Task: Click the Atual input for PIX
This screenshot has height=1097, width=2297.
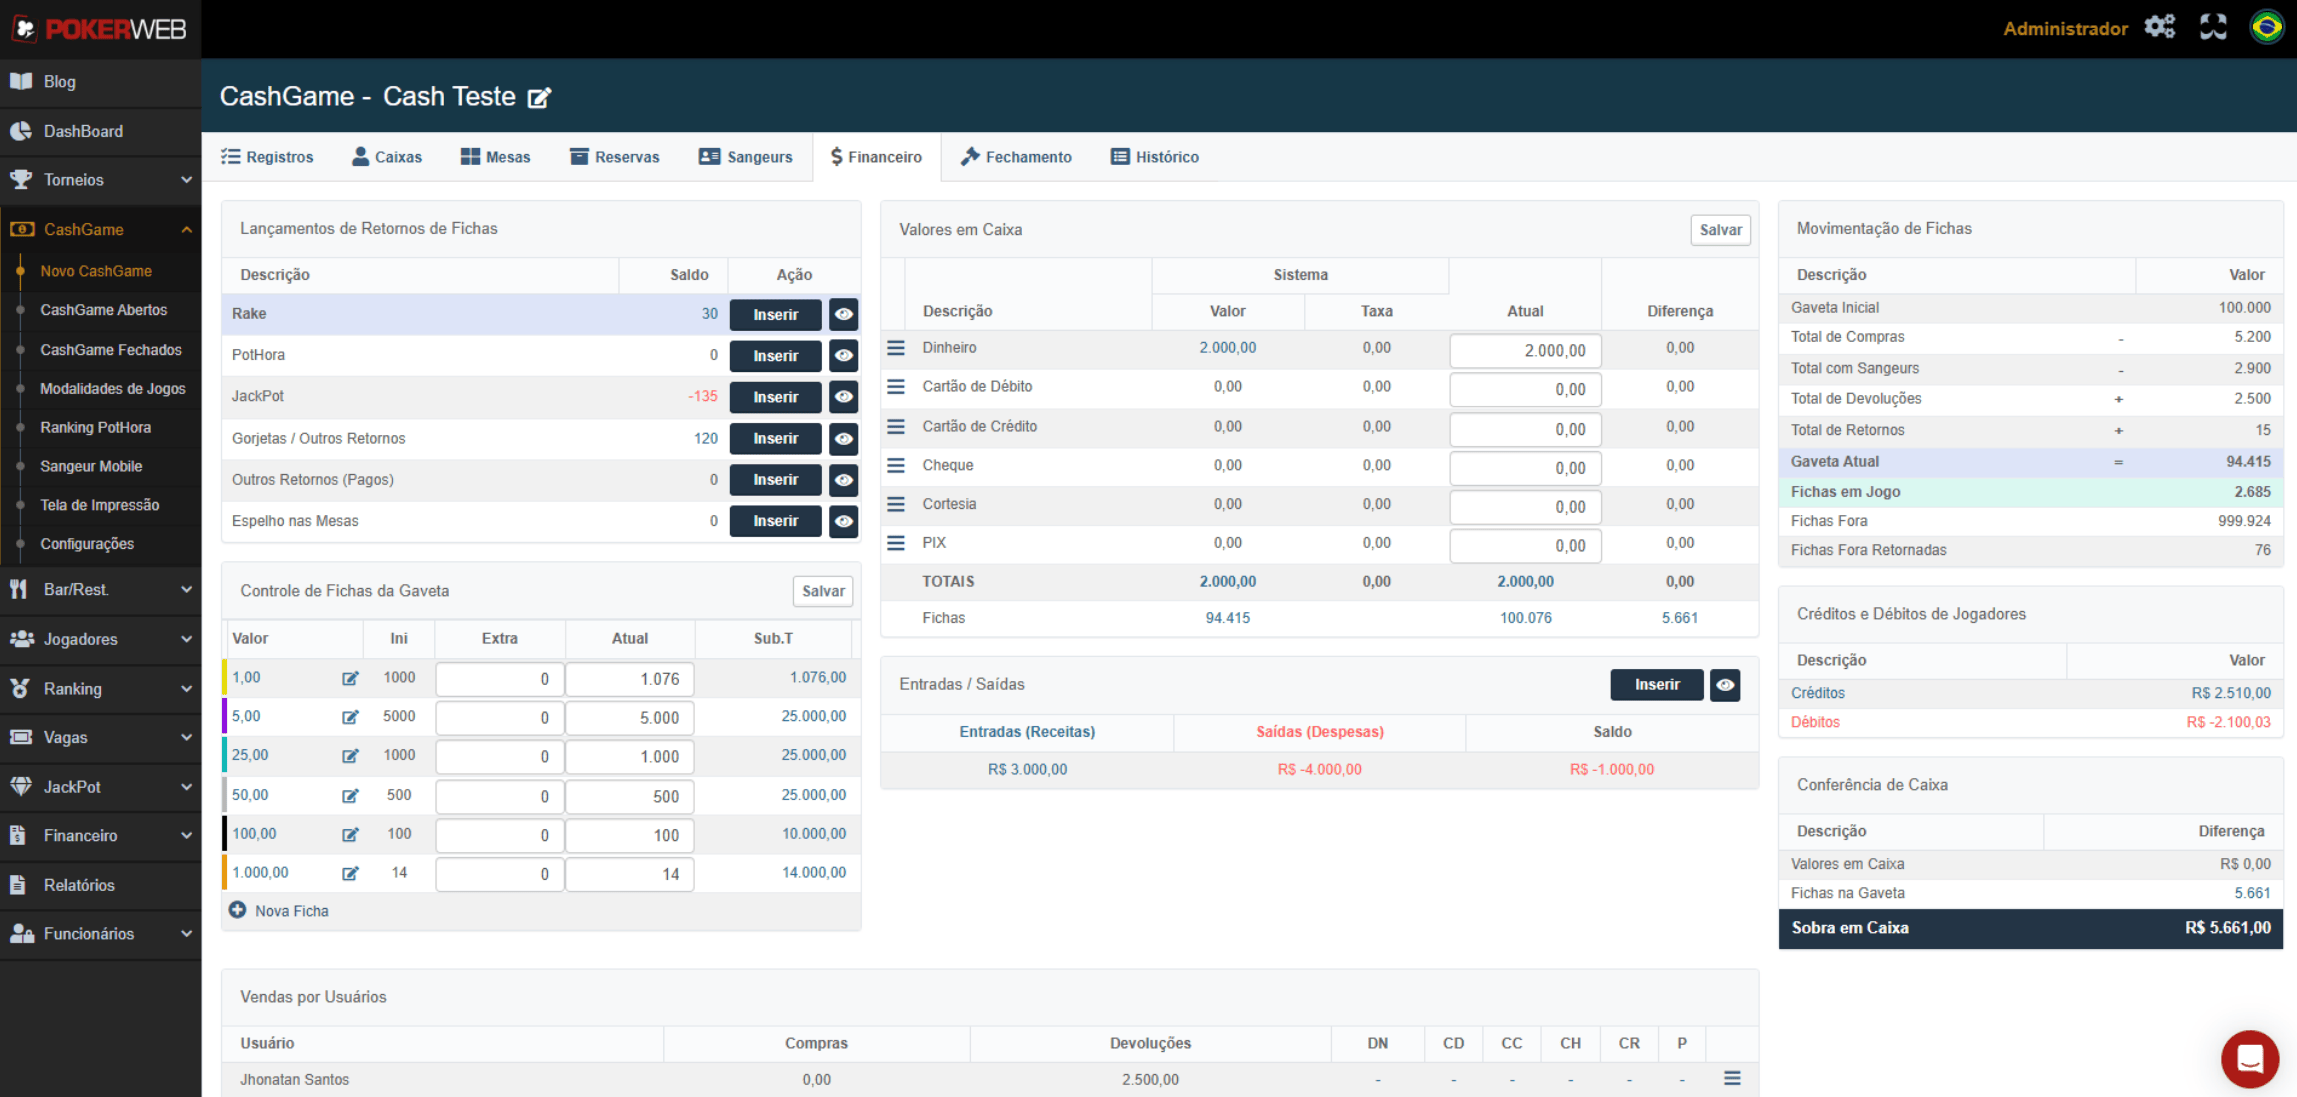Action: pos(1524,545)
